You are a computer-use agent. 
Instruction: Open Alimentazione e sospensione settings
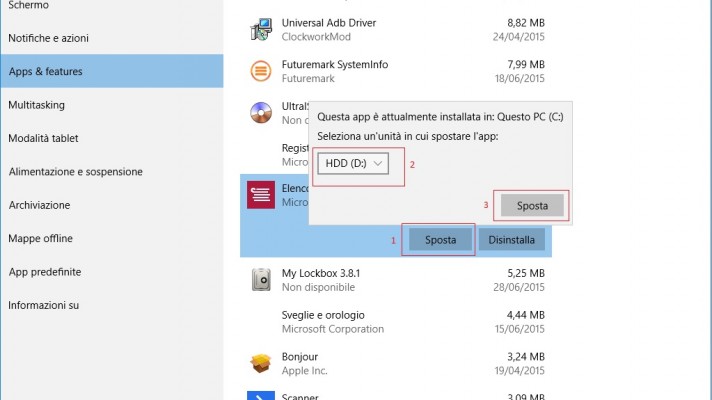[76, 172]
